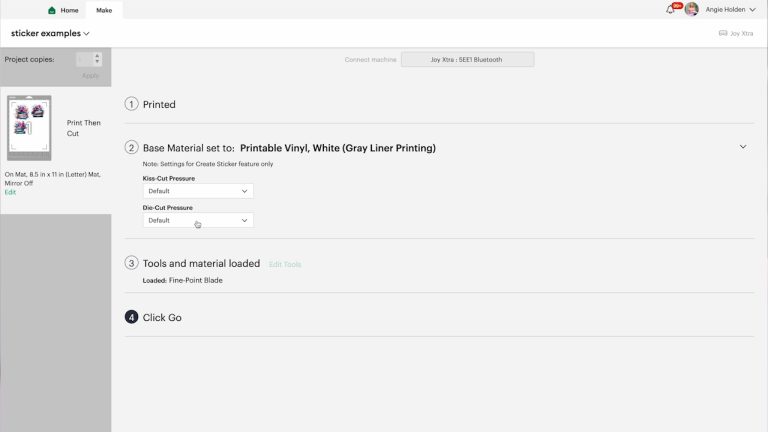
Task: Click the step 3 number circle
Action: (131, 263)
